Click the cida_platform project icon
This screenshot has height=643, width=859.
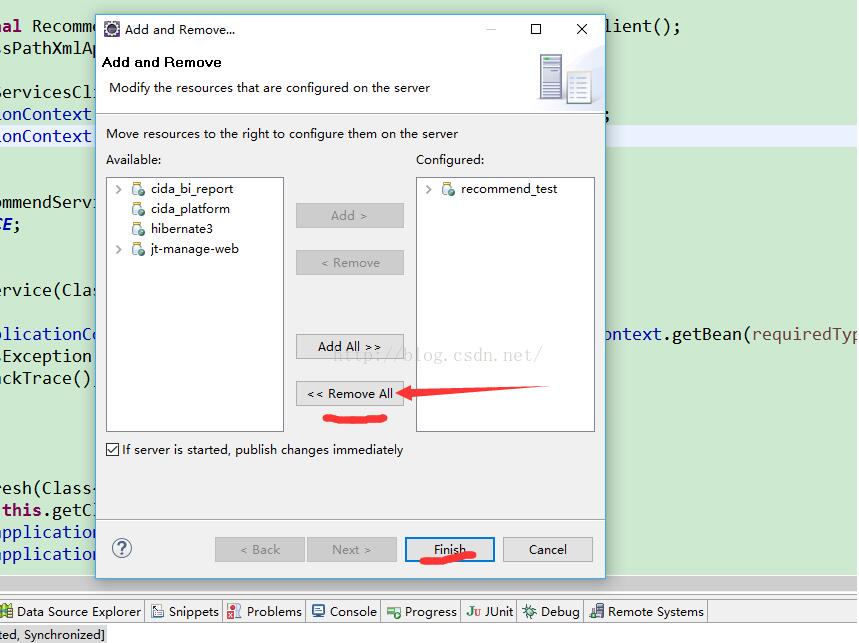(x=139, y=209)
